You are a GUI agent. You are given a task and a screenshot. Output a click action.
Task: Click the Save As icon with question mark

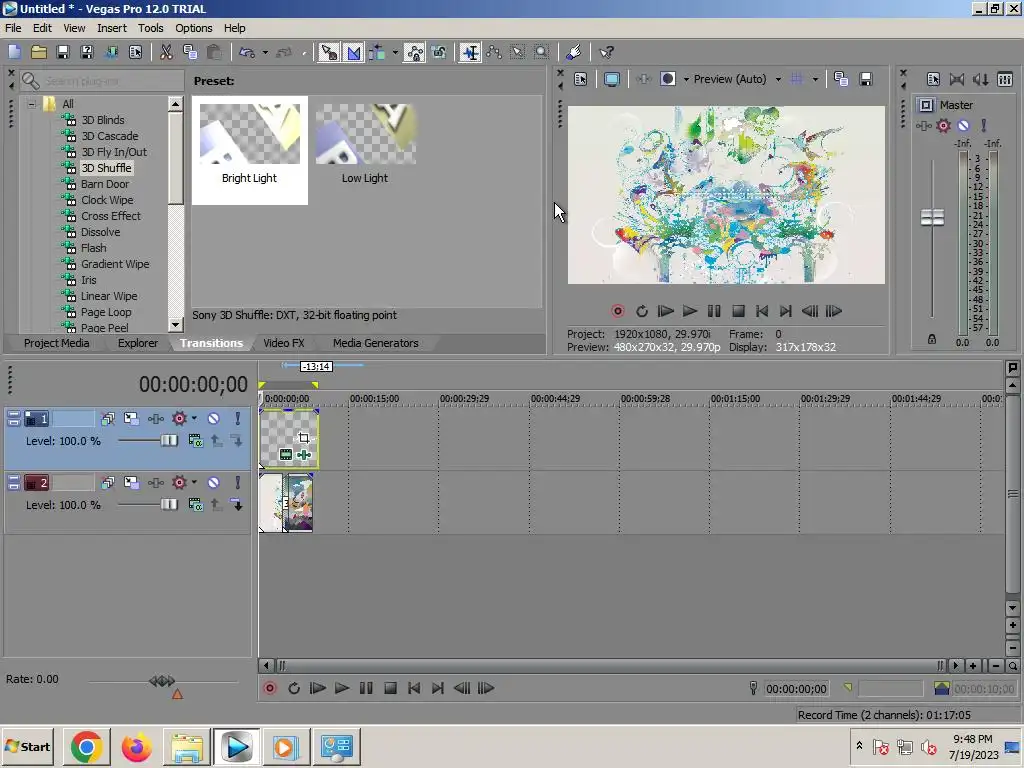[x=87, y=52]
